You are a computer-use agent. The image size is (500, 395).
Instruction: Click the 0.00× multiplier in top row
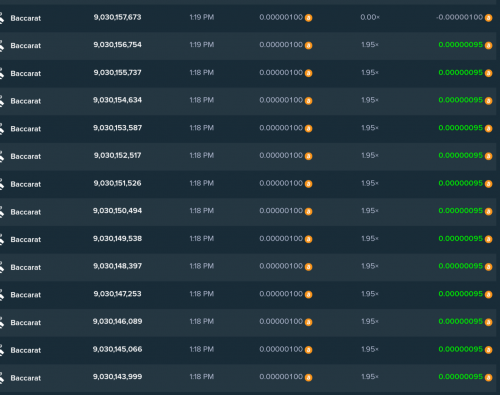click(370, 17)
